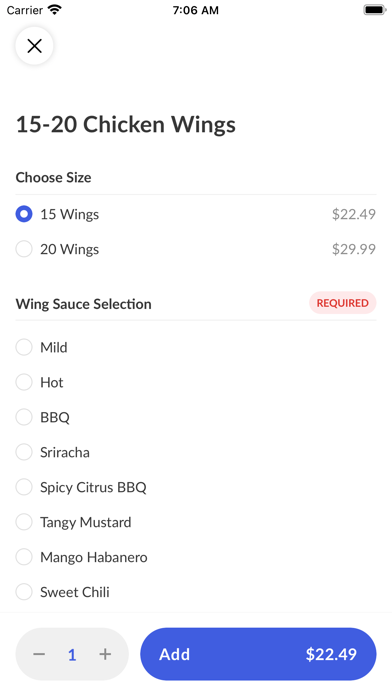Choose Hot wing sauce
Screen dimensions: 392x696
196,382
